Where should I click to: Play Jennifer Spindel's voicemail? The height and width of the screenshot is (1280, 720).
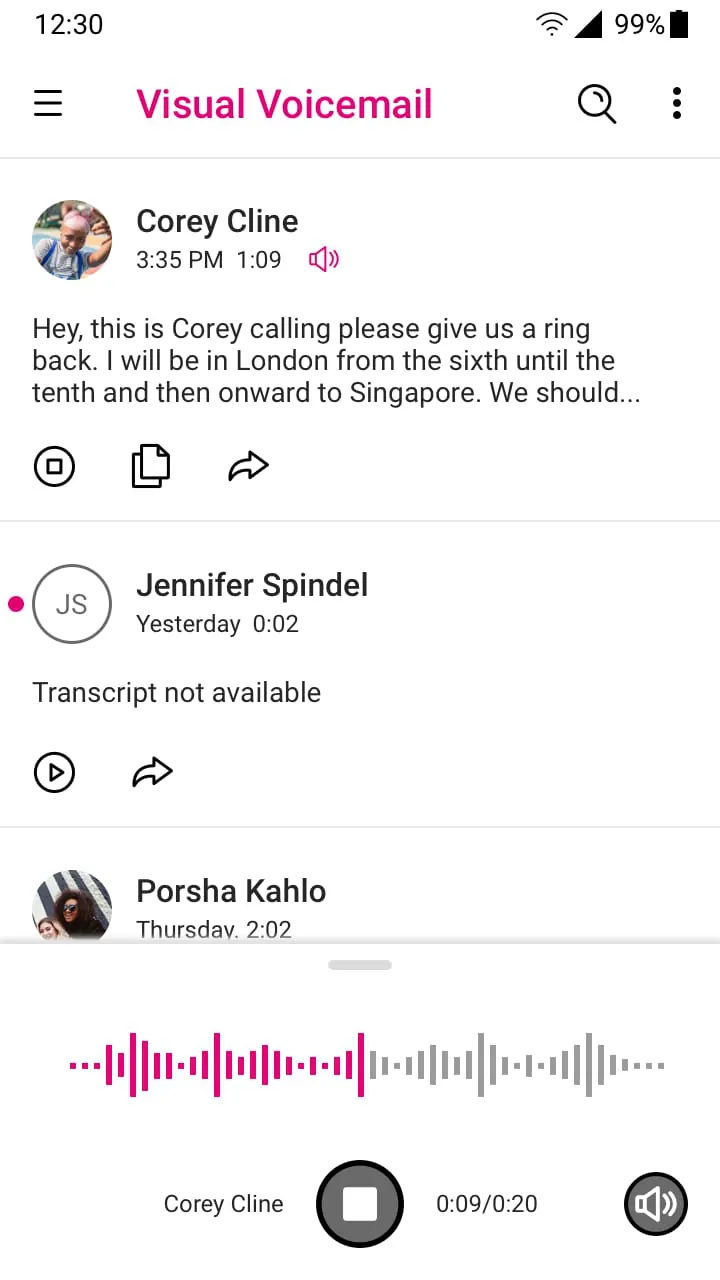tap(54, 772)
